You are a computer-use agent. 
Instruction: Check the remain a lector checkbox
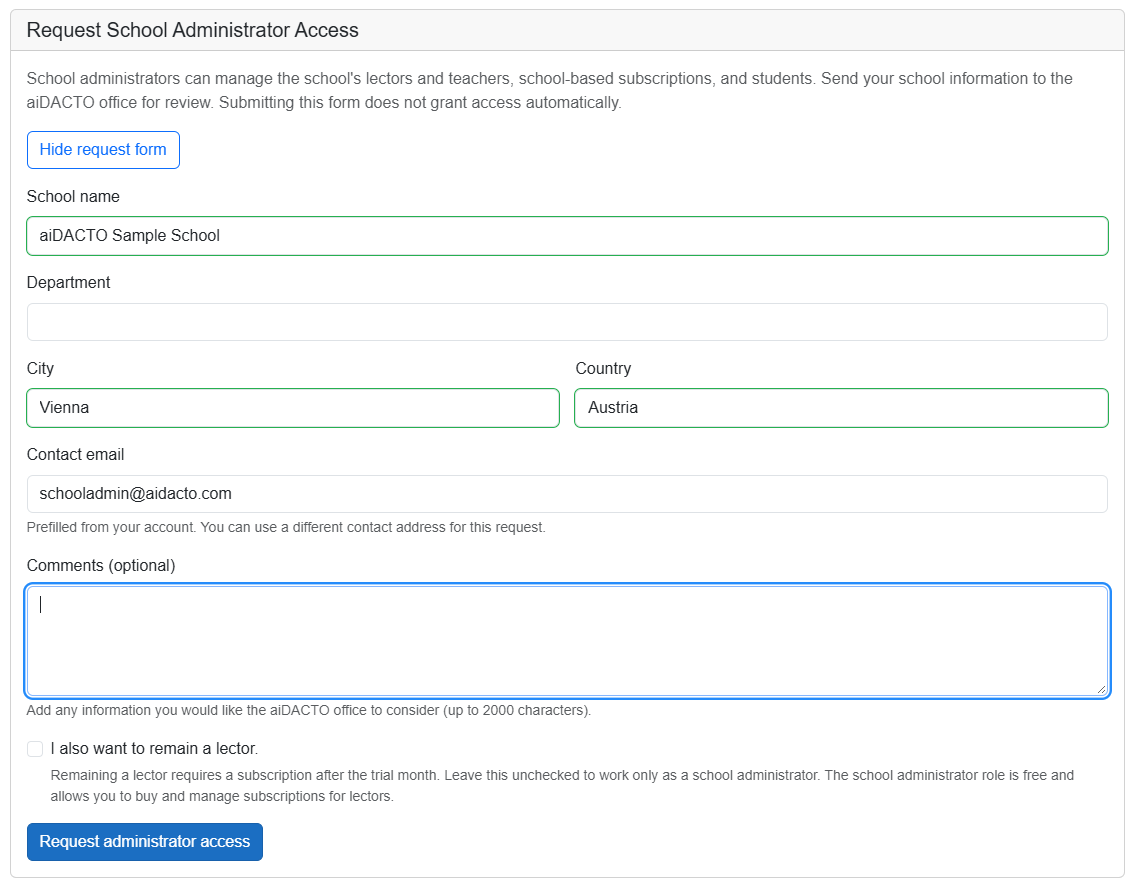tap(35, 749)
